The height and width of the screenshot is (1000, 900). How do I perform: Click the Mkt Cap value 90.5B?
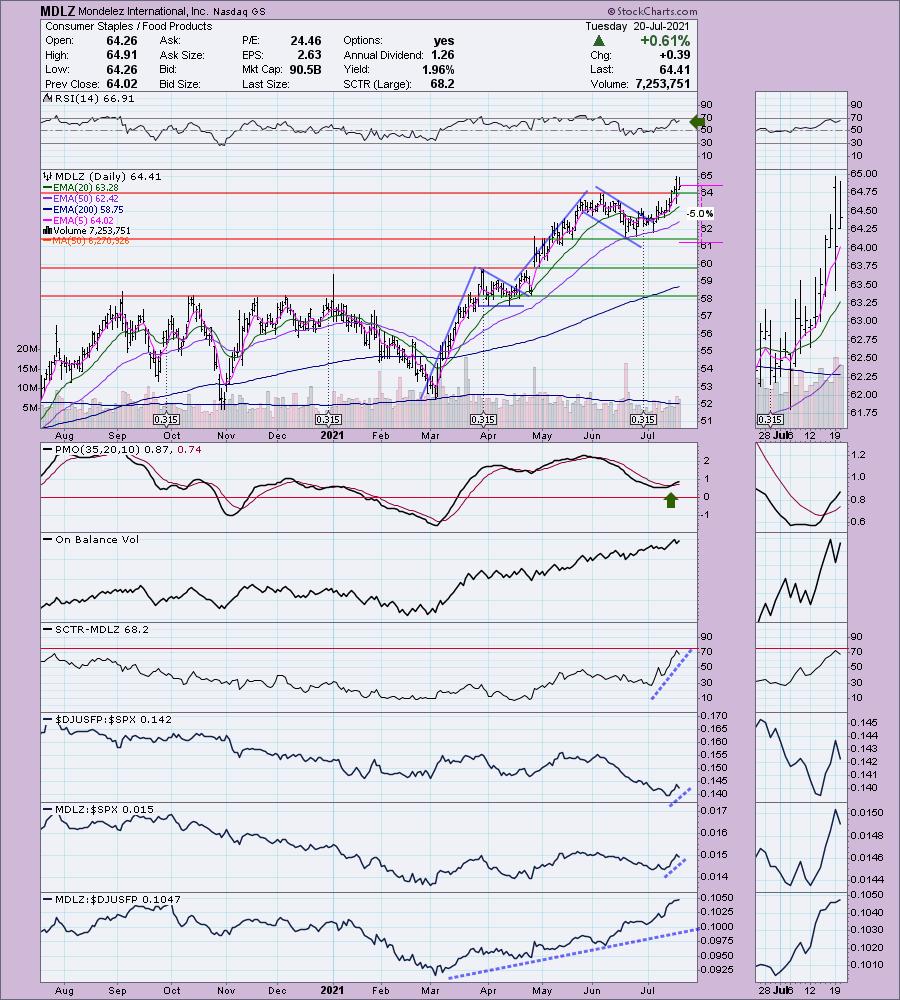pos(304,69)
